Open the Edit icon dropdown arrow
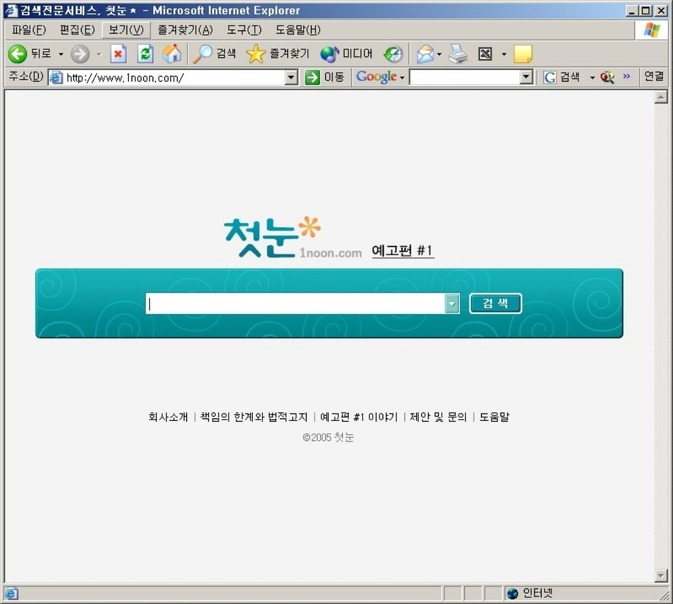The height and width of the screenshot is (604, 673). tap(504, 54)
